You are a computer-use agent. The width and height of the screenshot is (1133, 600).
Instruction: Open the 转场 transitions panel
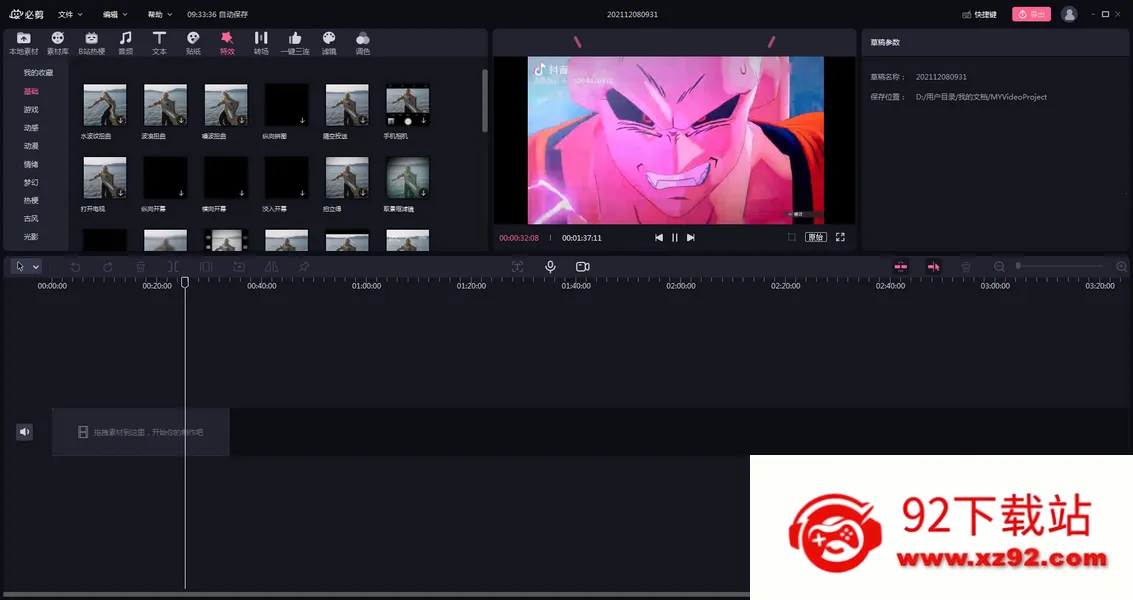tap(261, 43)
